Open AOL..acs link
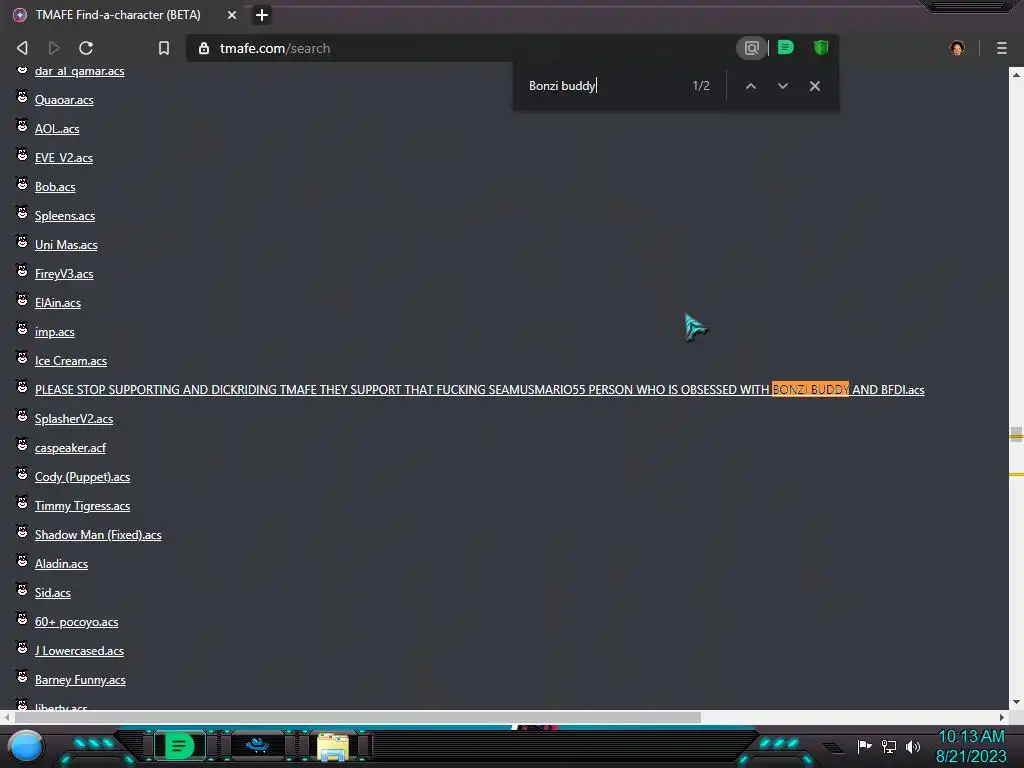 (57, 129)
